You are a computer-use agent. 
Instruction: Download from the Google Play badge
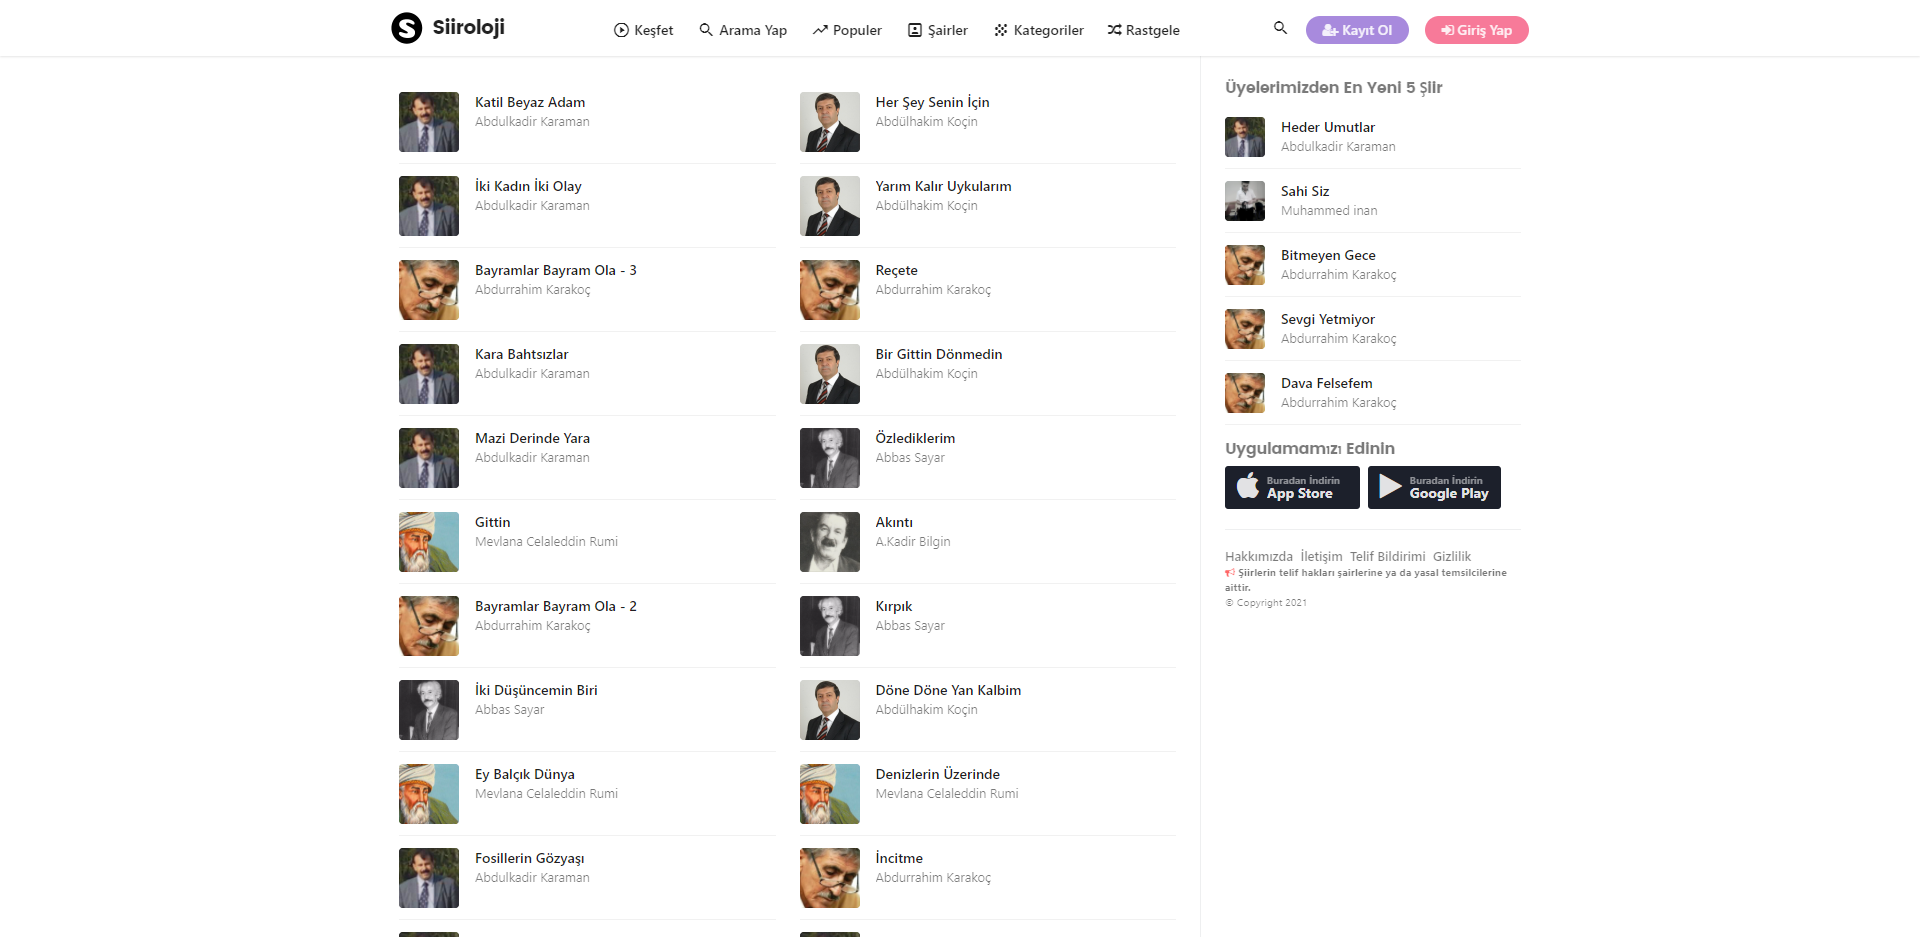click(1434, 487)
